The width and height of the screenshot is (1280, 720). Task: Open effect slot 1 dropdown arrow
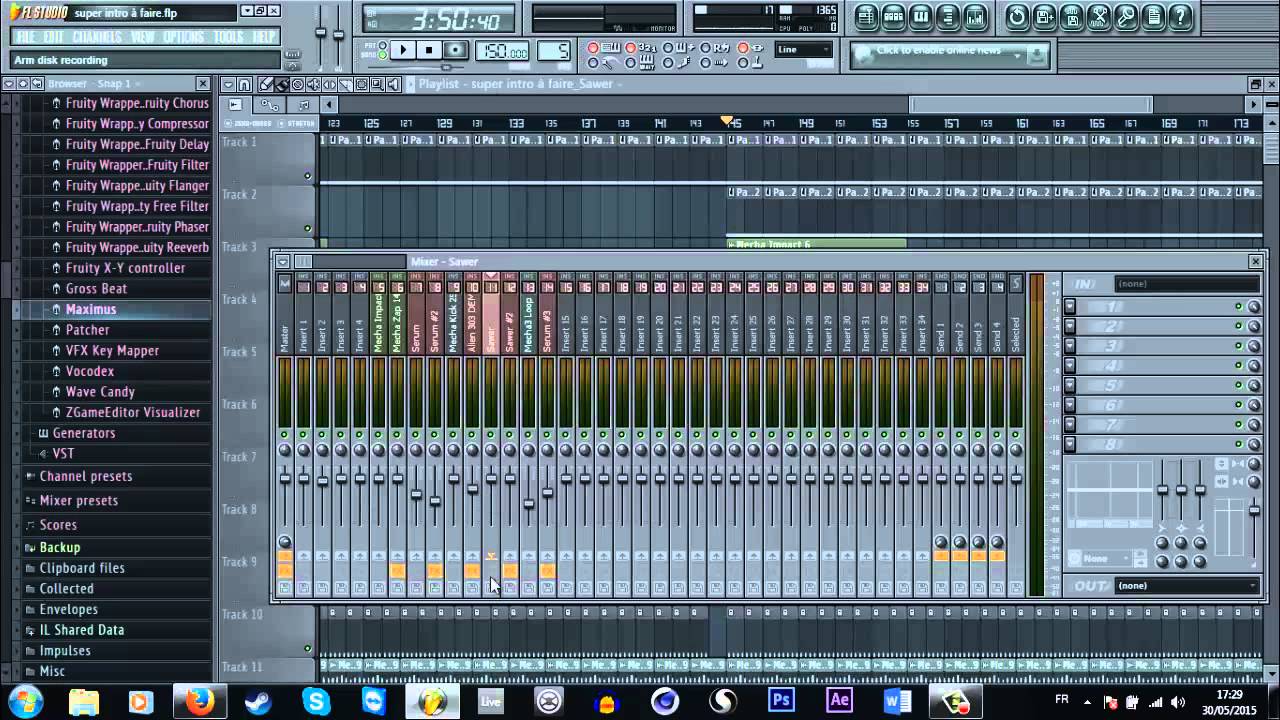(1070, 307)
